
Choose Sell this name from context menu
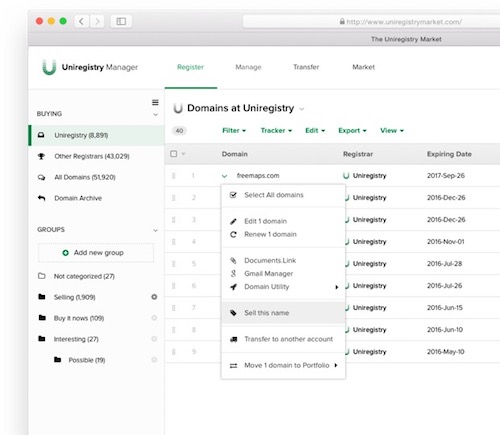pyautogui.click(x=283, y=313)
